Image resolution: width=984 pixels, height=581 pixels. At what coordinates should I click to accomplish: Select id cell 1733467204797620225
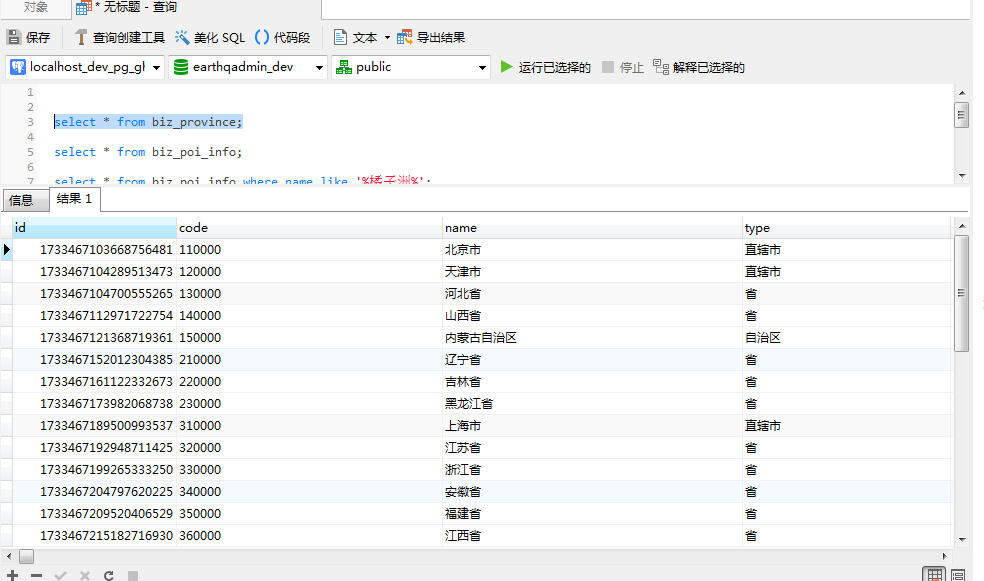(x=94, y=491)
